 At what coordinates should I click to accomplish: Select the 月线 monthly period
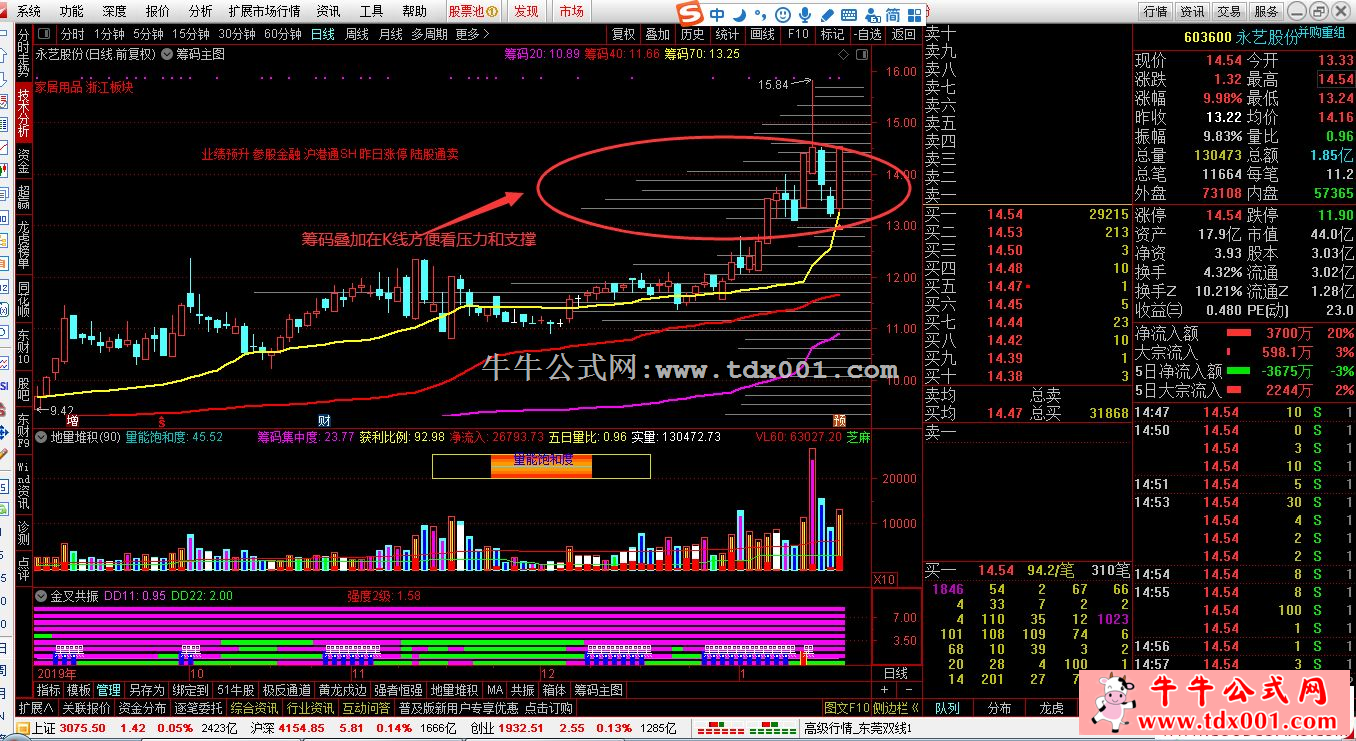390,33
